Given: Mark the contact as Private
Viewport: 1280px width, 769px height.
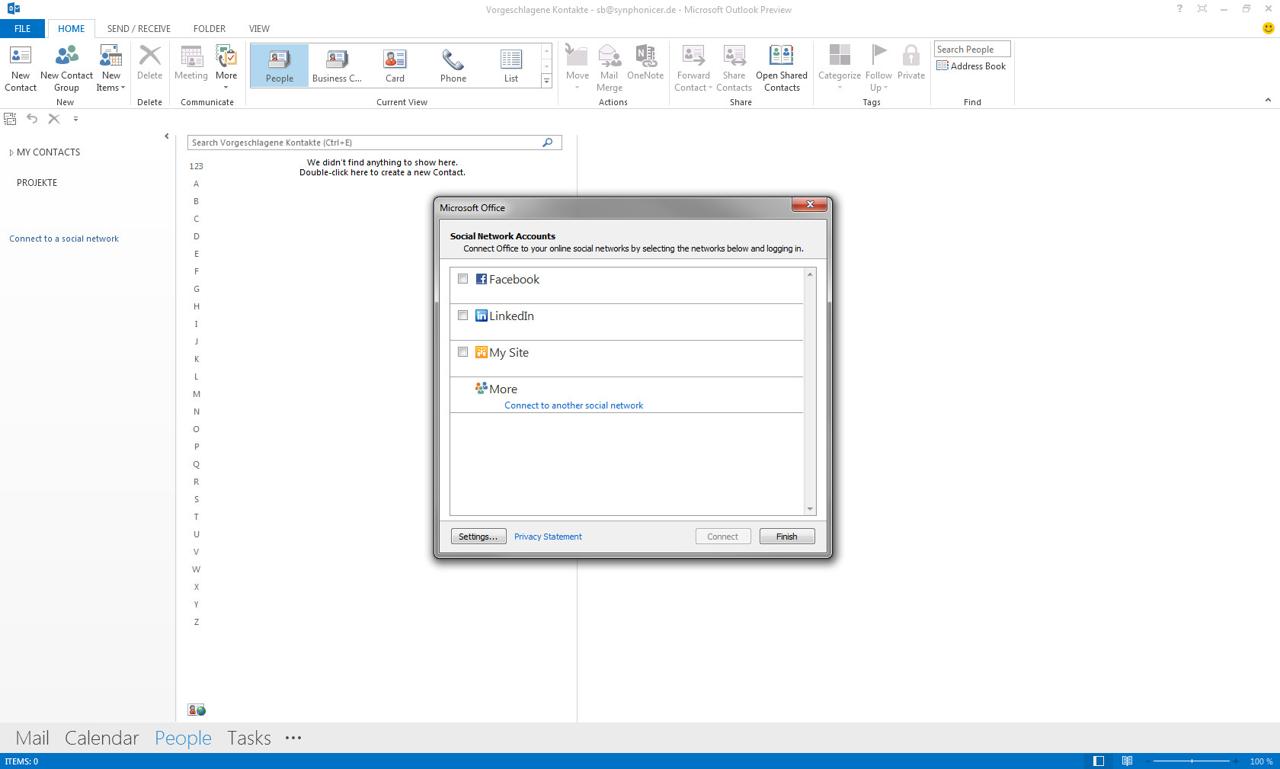Looking at the screenshot, I should [911, 63].
